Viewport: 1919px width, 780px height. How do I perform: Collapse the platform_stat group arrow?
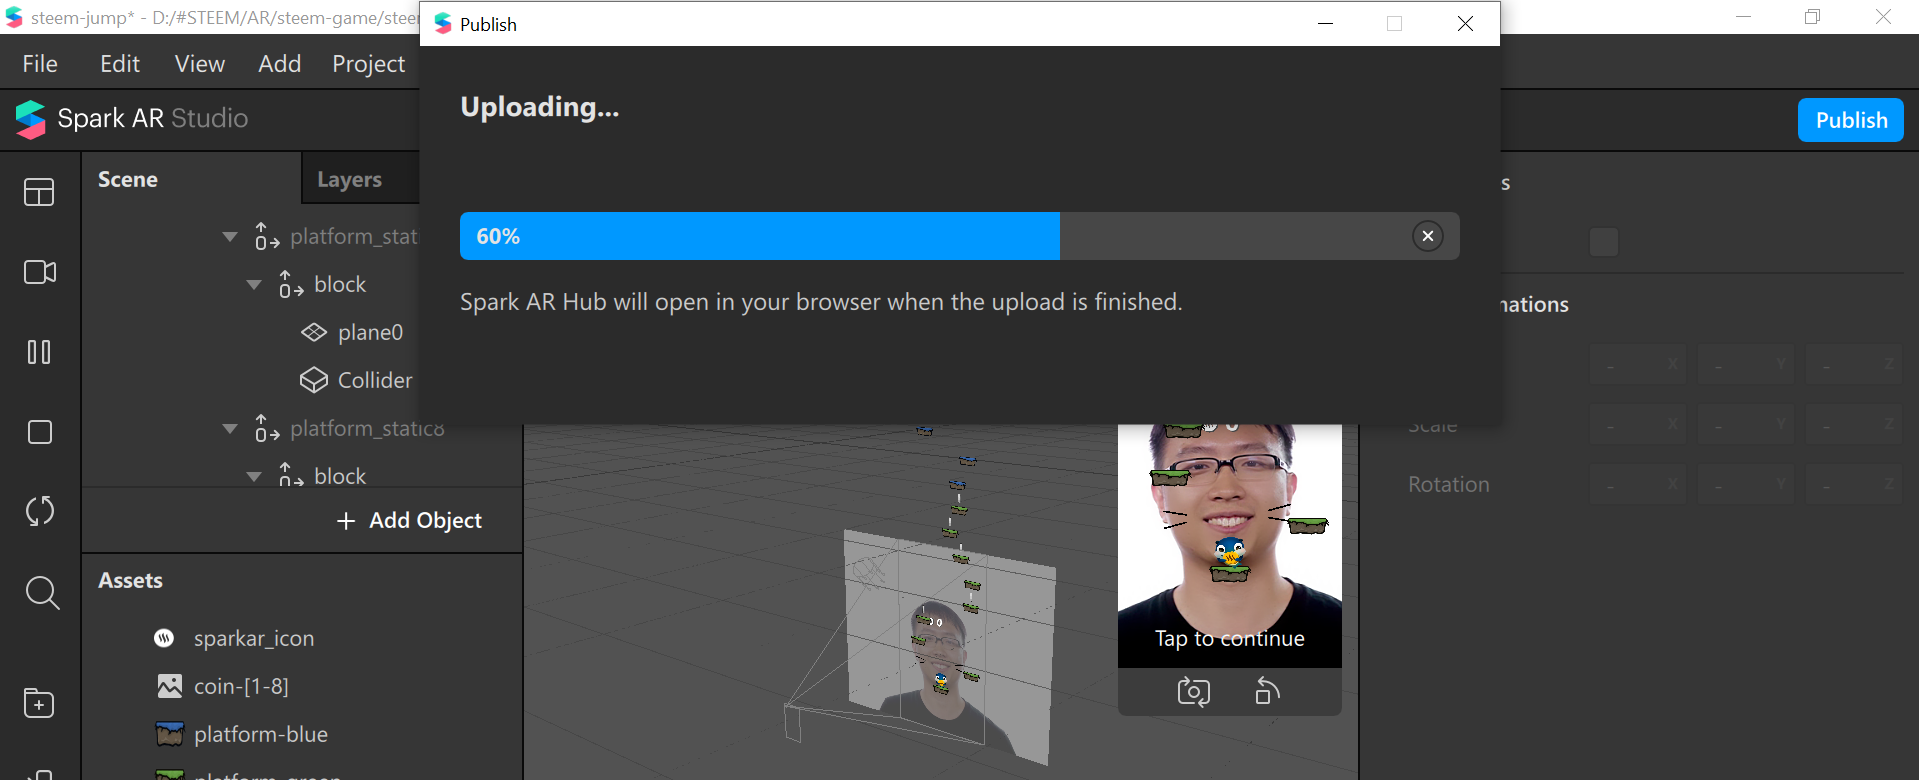tap(230, 237)
